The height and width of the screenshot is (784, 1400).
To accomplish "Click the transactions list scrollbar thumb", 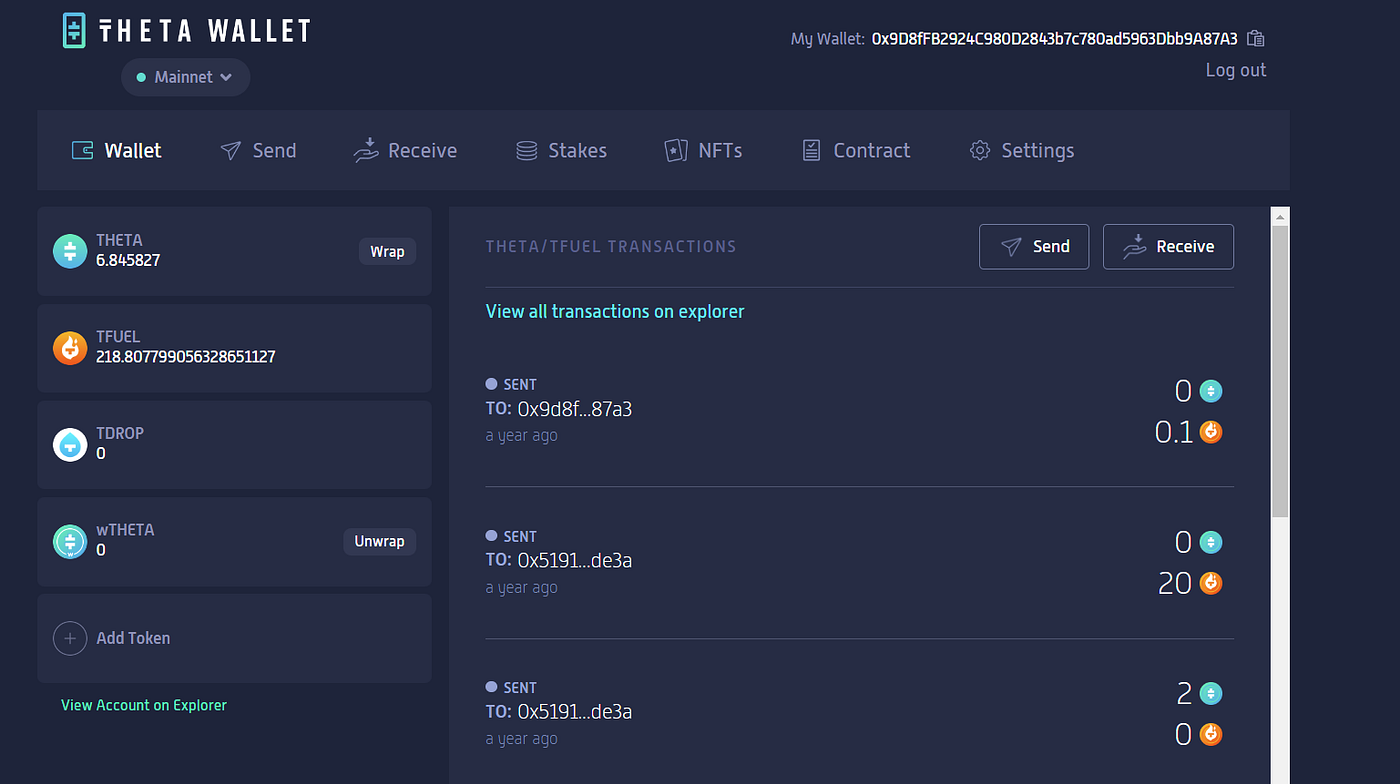I will [1280, 371].
